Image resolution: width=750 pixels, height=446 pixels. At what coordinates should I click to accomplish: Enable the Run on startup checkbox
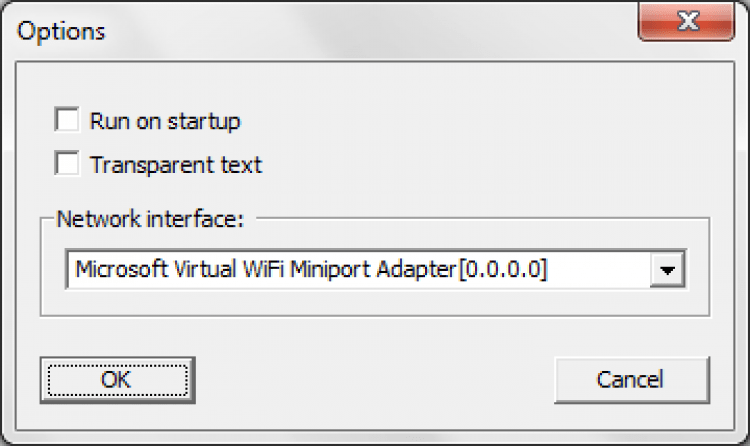68,122
